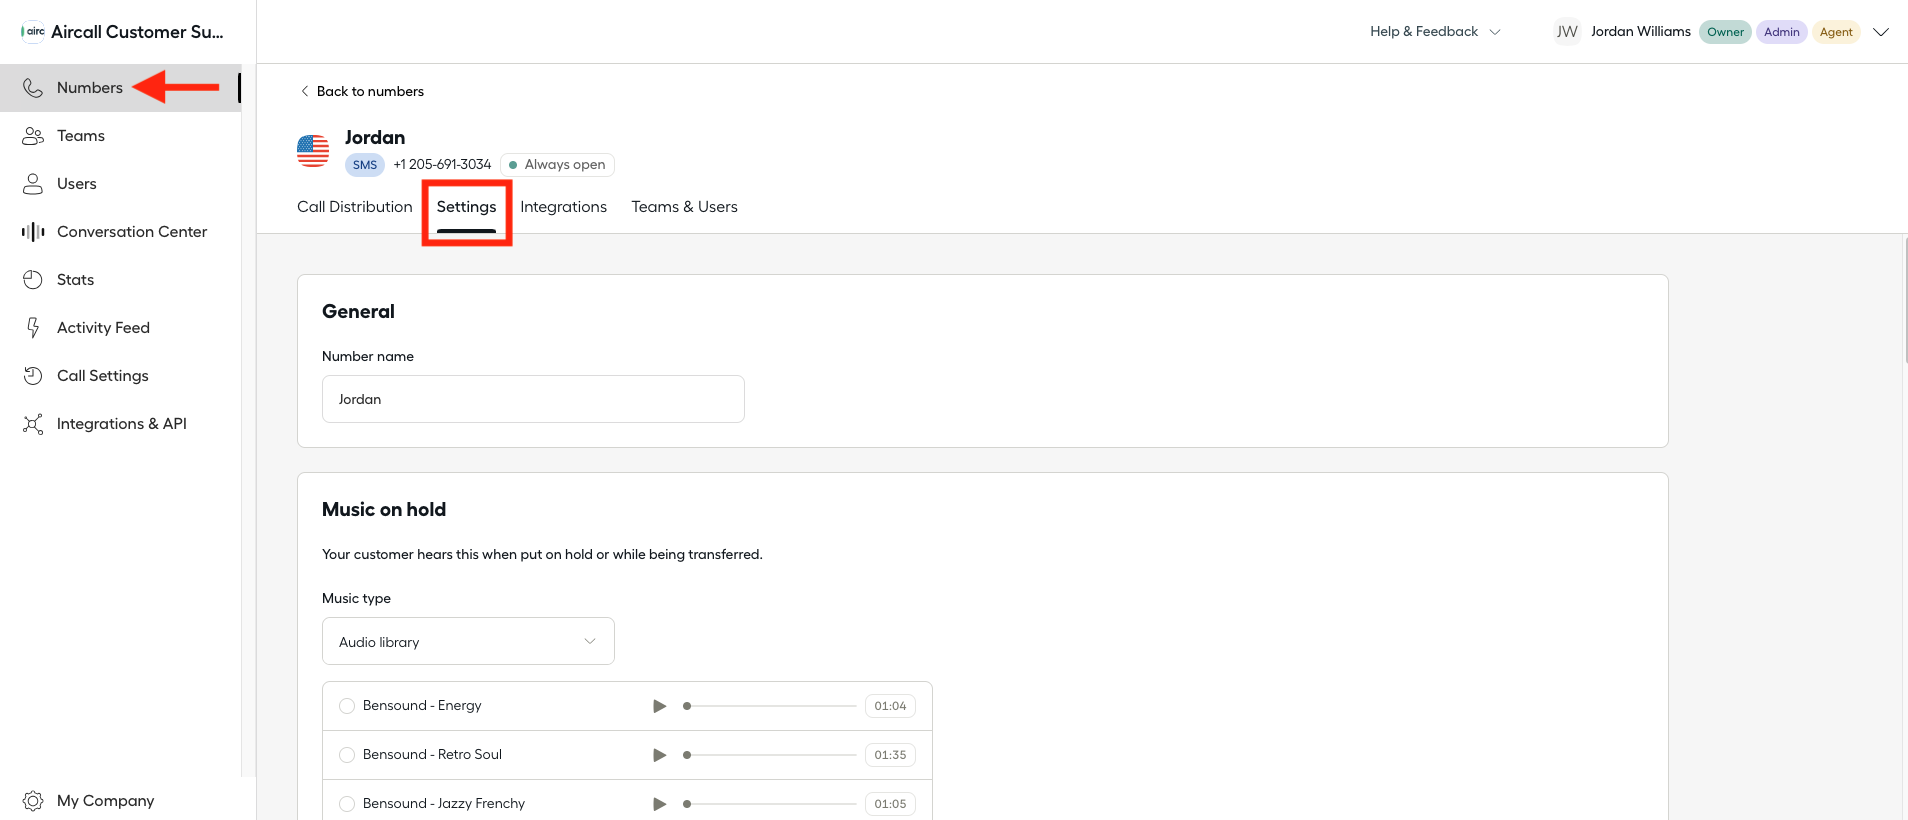Screen dimensions: 1908x820
Task: Open Teams via its people icon
Action: click(x=33, y=136)
